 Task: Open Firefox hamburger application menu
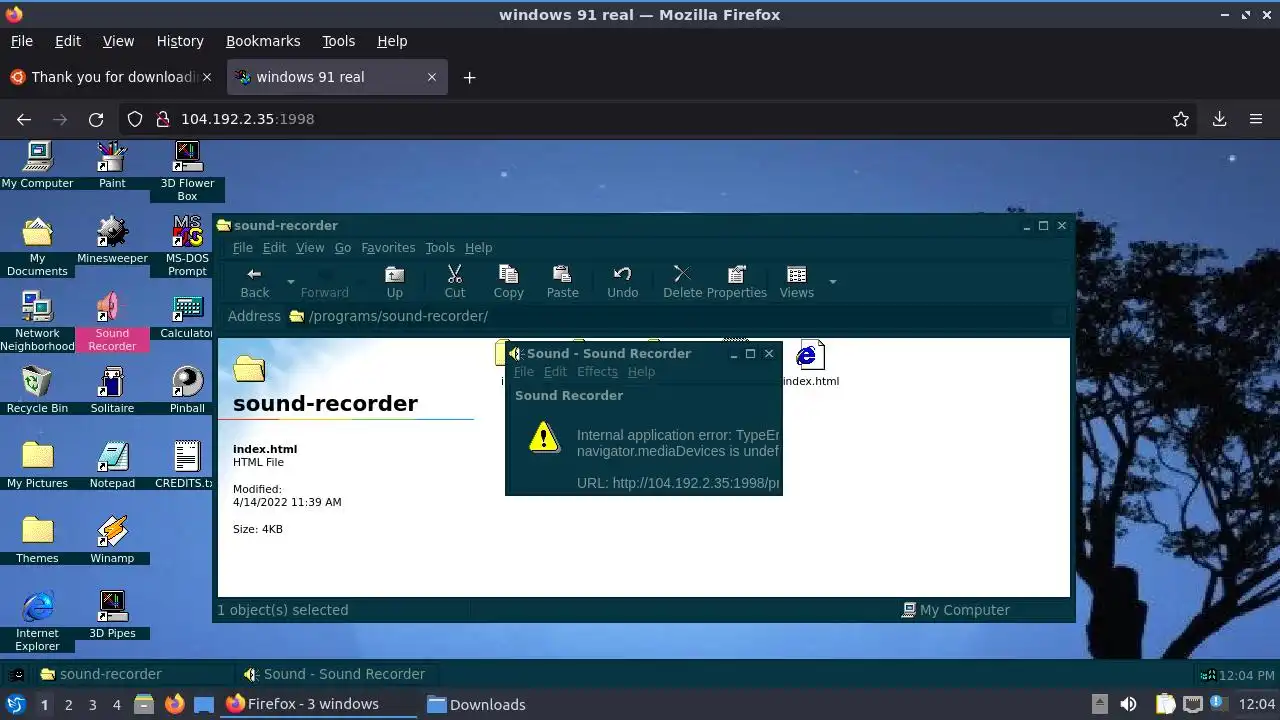(1256, 119)
